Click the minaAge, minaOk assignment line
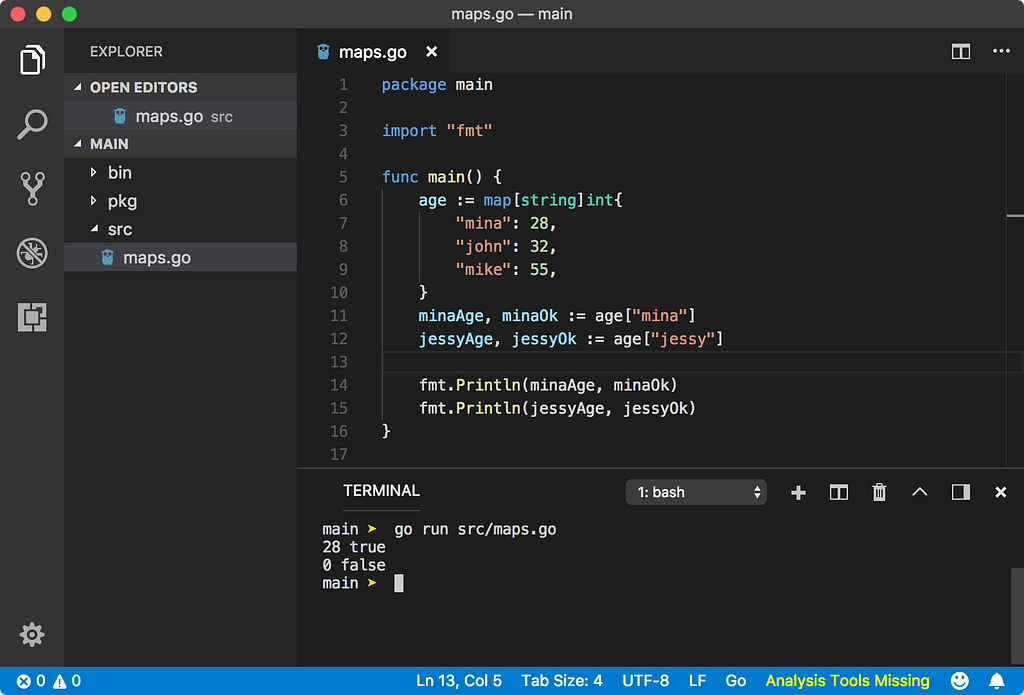The width and height of the screenshot is (1024, 695). coord(557,316)
